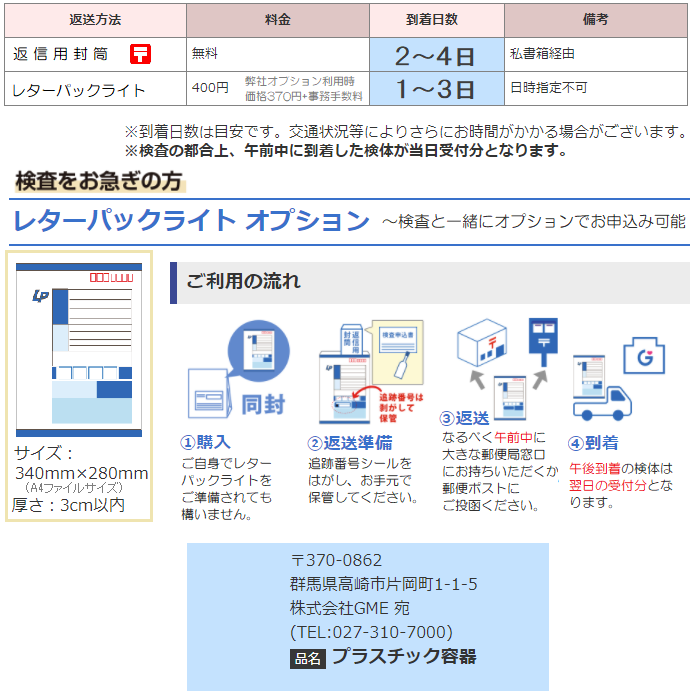The width and height of the screenshot is (700, 700).
Task: Click the lab building icon above the truck
Action: click(644, 355)
